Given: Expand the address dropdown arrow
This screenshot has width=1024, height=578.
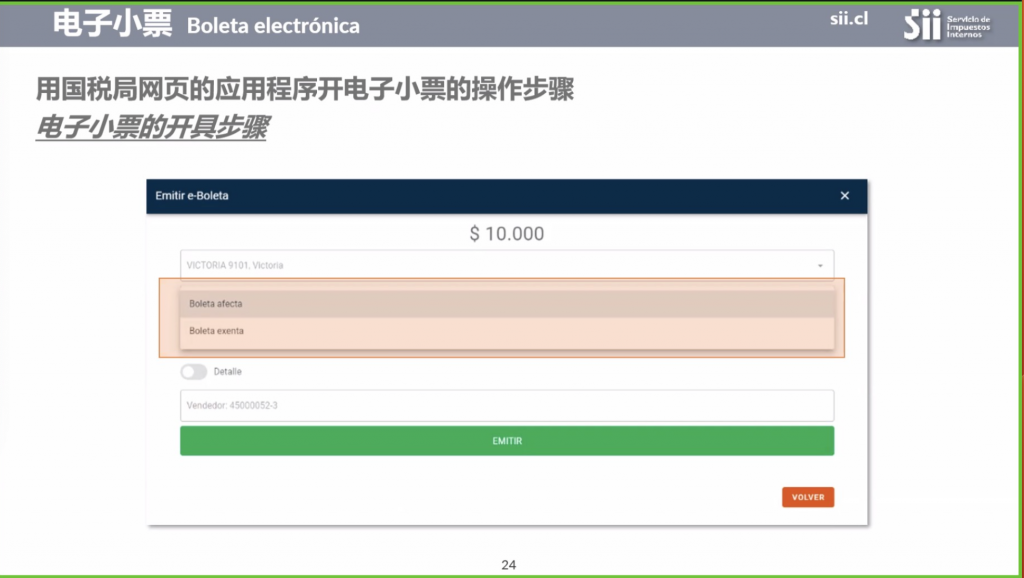Looking at the screenshot, I should [x=820, y=266].
